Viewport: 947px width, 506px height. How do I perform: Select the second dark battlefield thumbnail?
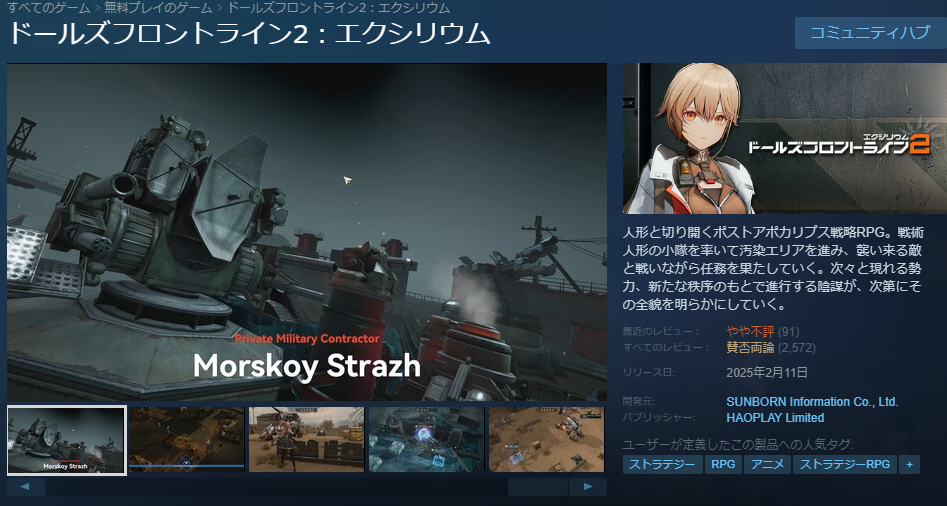click(x=187, y=440)
